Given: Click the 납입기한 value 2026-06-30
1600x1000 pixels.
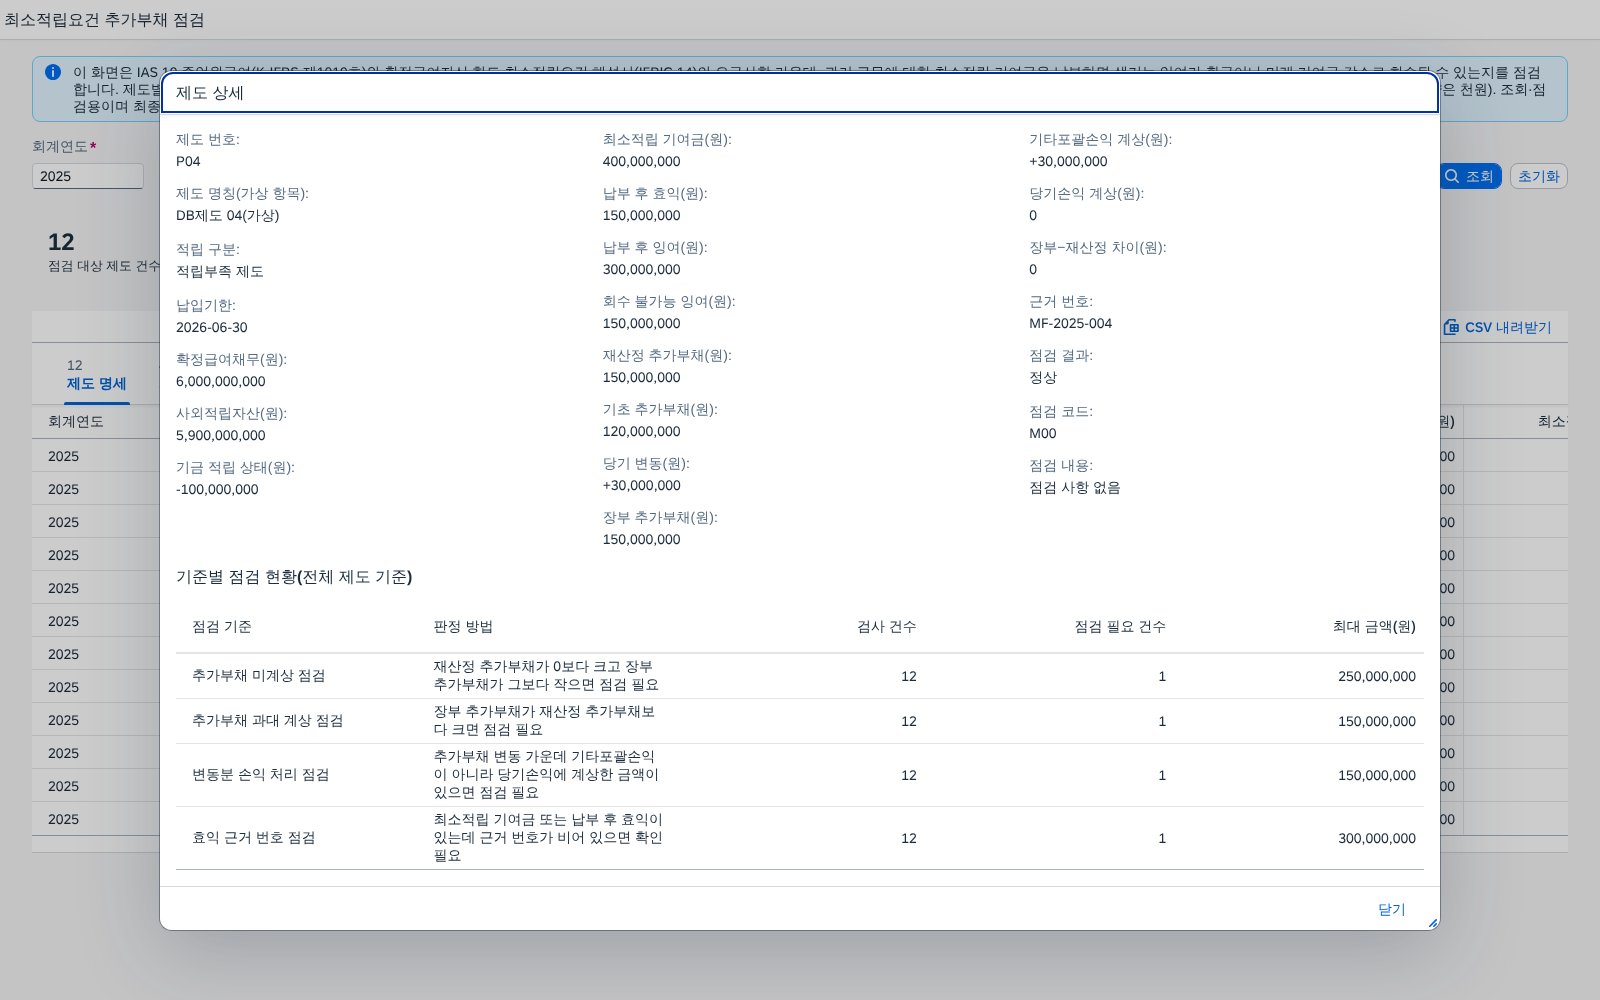Looking at the screenshot, I should coord(212,327).
